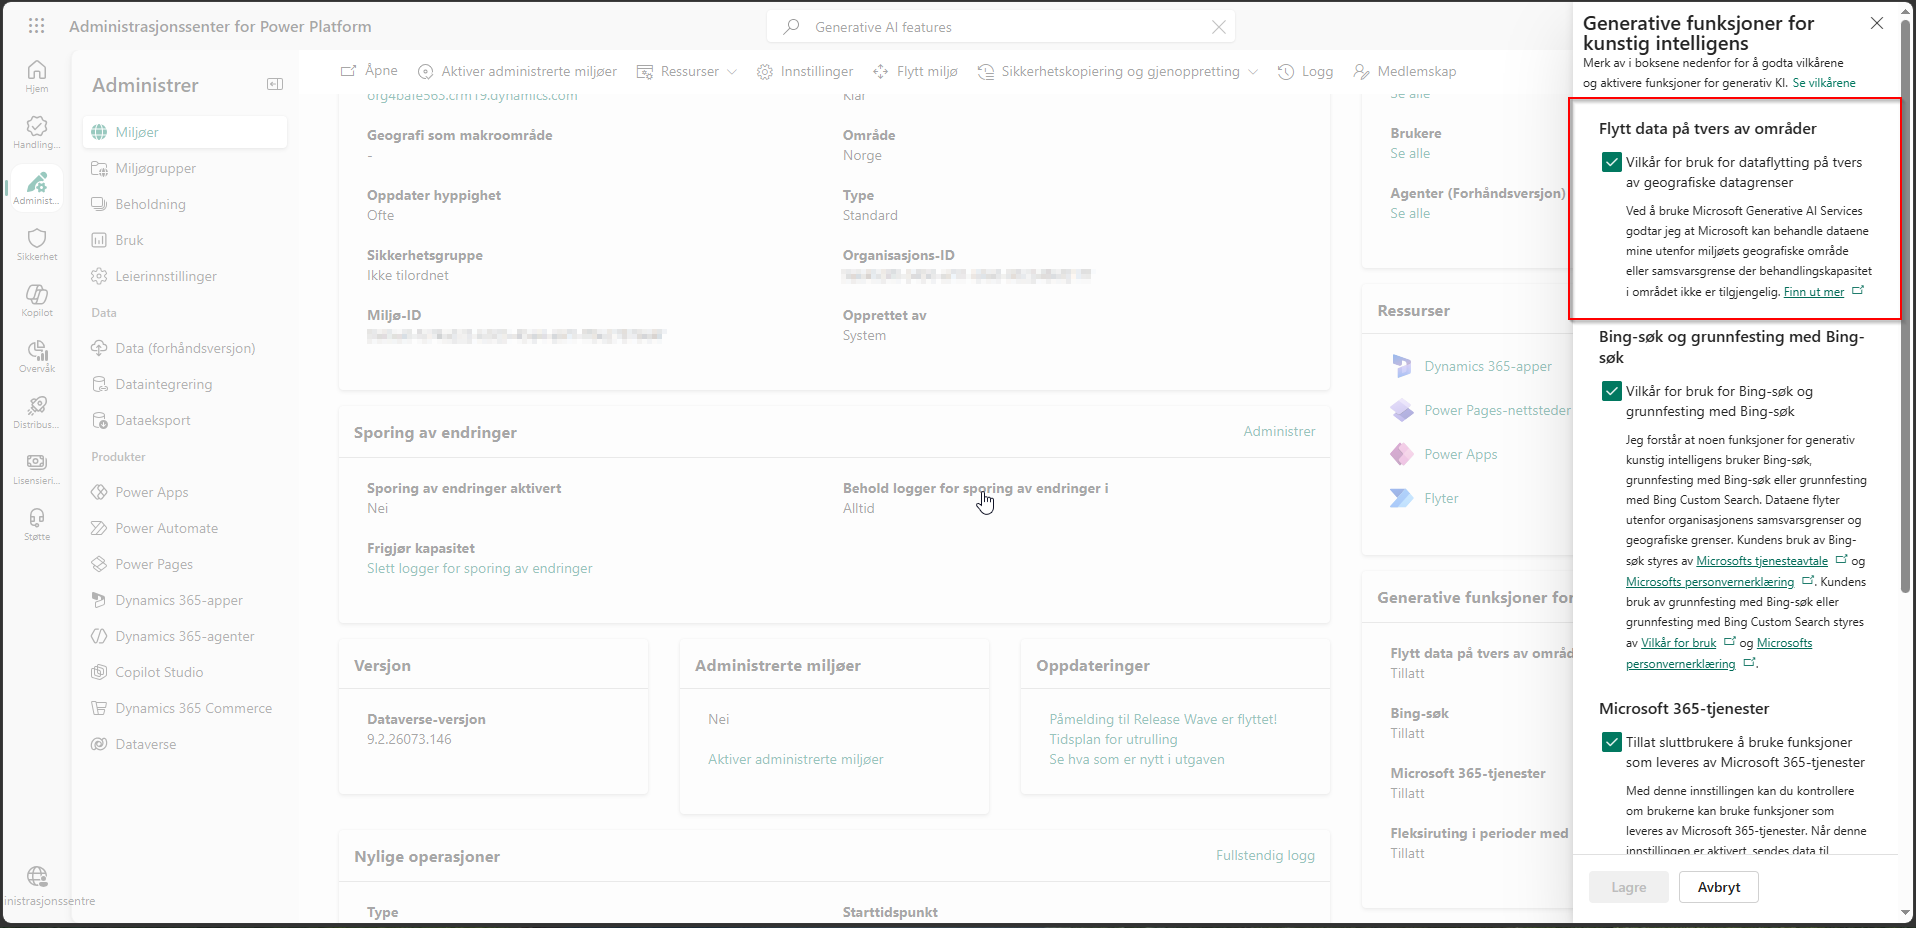
Task: Click Avbryt button
Action: (1718, 887)
